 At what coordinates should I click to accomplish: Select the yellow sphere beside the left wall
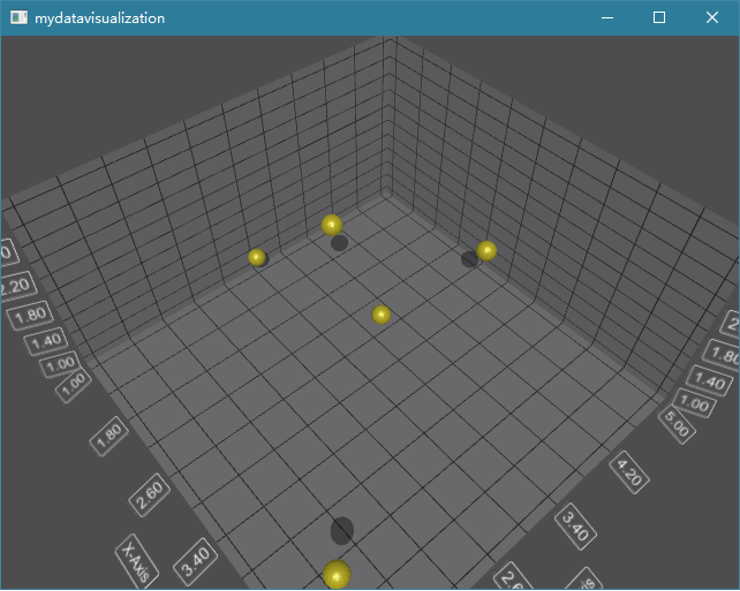point(257,257)
